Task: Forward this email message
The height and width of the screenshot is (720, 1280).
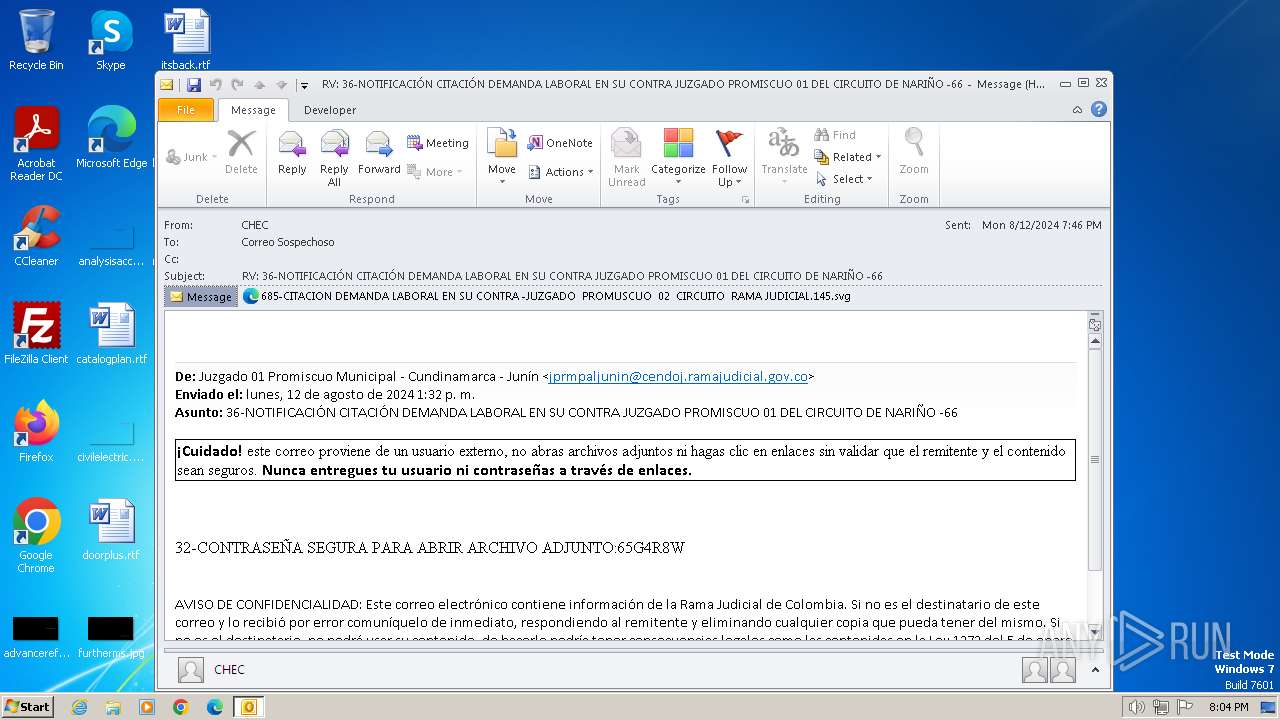Action: pyautogui.click(x=379, y=154)
